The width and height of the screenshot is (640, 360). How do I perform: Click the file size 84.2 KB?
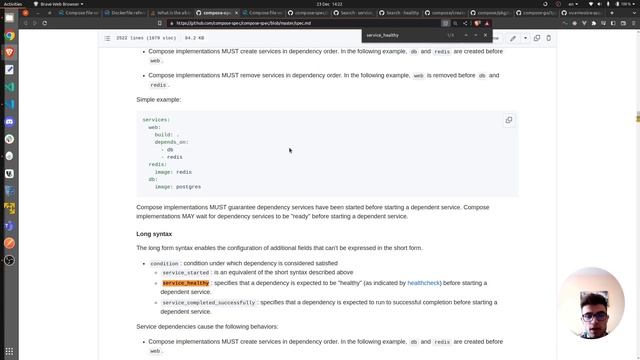194,38
